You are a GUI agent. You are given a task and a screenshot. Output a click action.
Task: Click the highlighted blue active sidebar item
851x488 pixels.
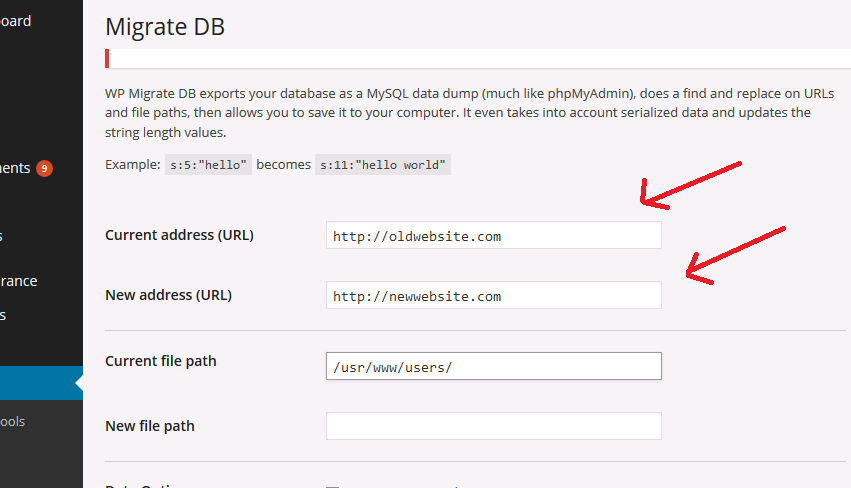pyautogui.click(x=40, y=383)
